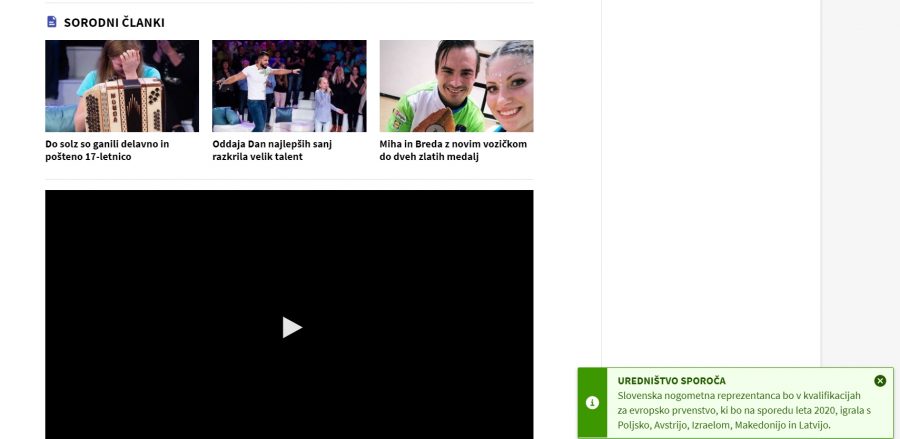This screenshot has width=900, height=439.
Task: Play the video in the black player
Action: pos(292,327)
